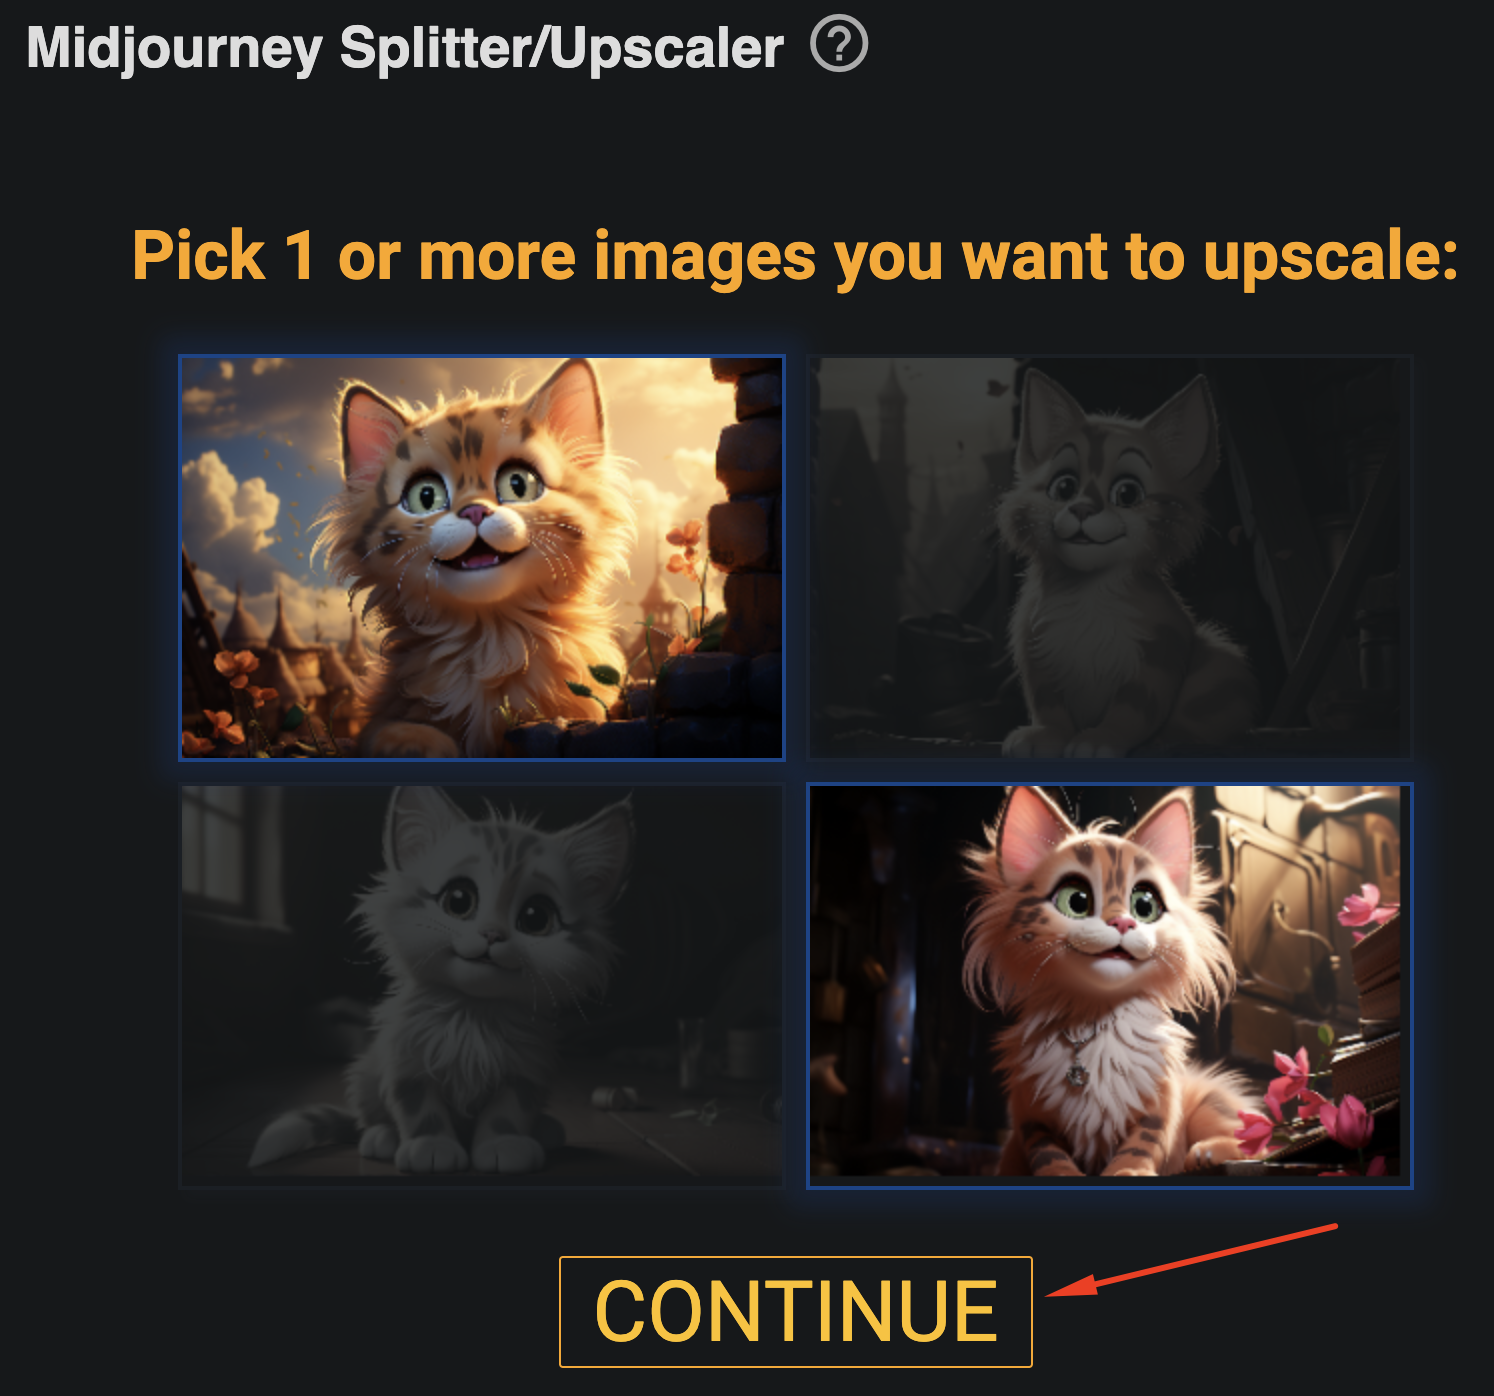1494x1396 pixels.
Task: Toggle the fourth image in the grid
Action: (1110, 986)
